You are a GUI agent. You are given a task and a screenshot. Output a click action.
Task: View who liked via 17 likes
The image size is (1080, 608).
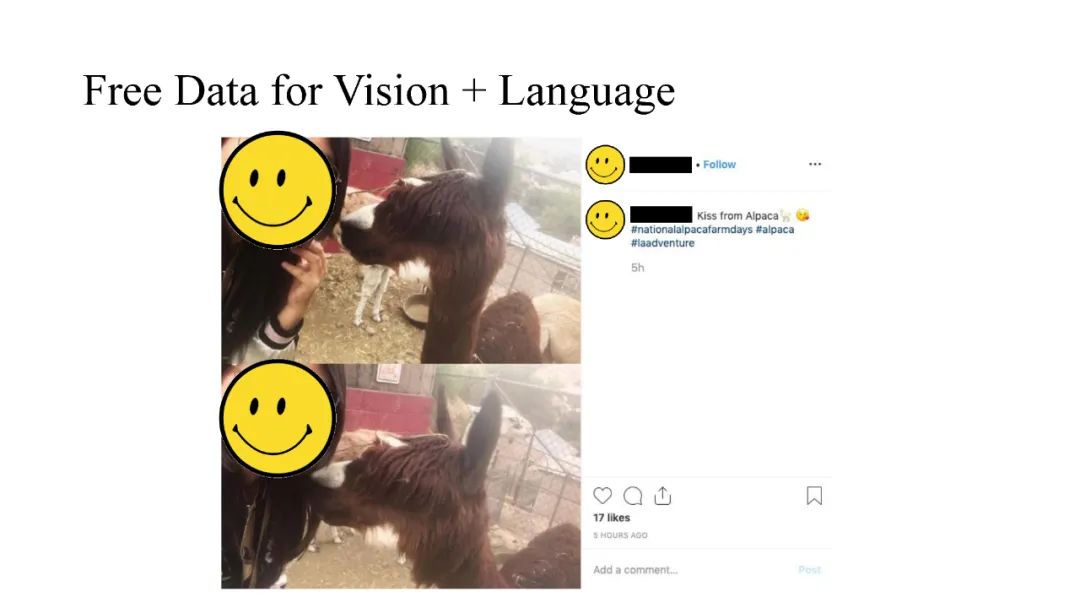612,518
